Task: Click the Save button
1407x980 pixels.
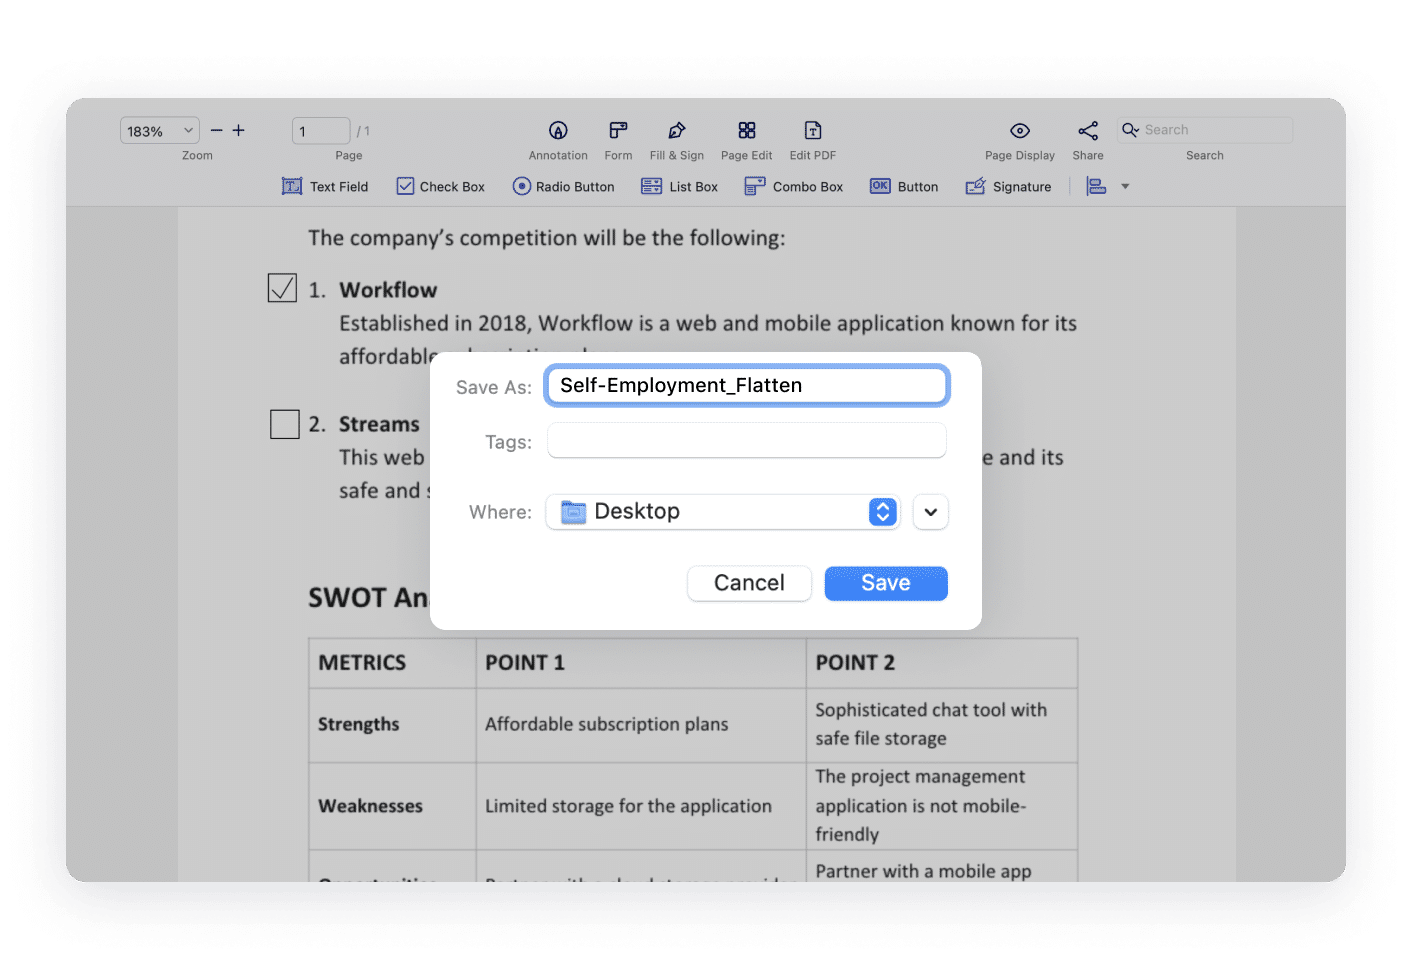Action: coord(885,583)
